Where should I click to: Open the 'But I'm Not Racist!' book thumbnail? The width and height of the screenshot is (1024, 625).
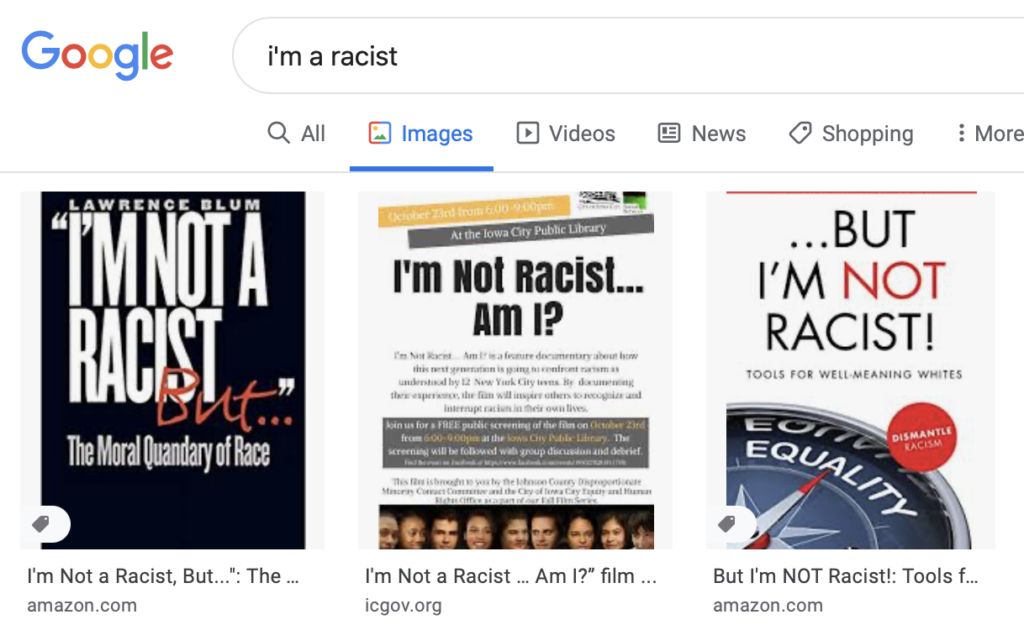850,370
